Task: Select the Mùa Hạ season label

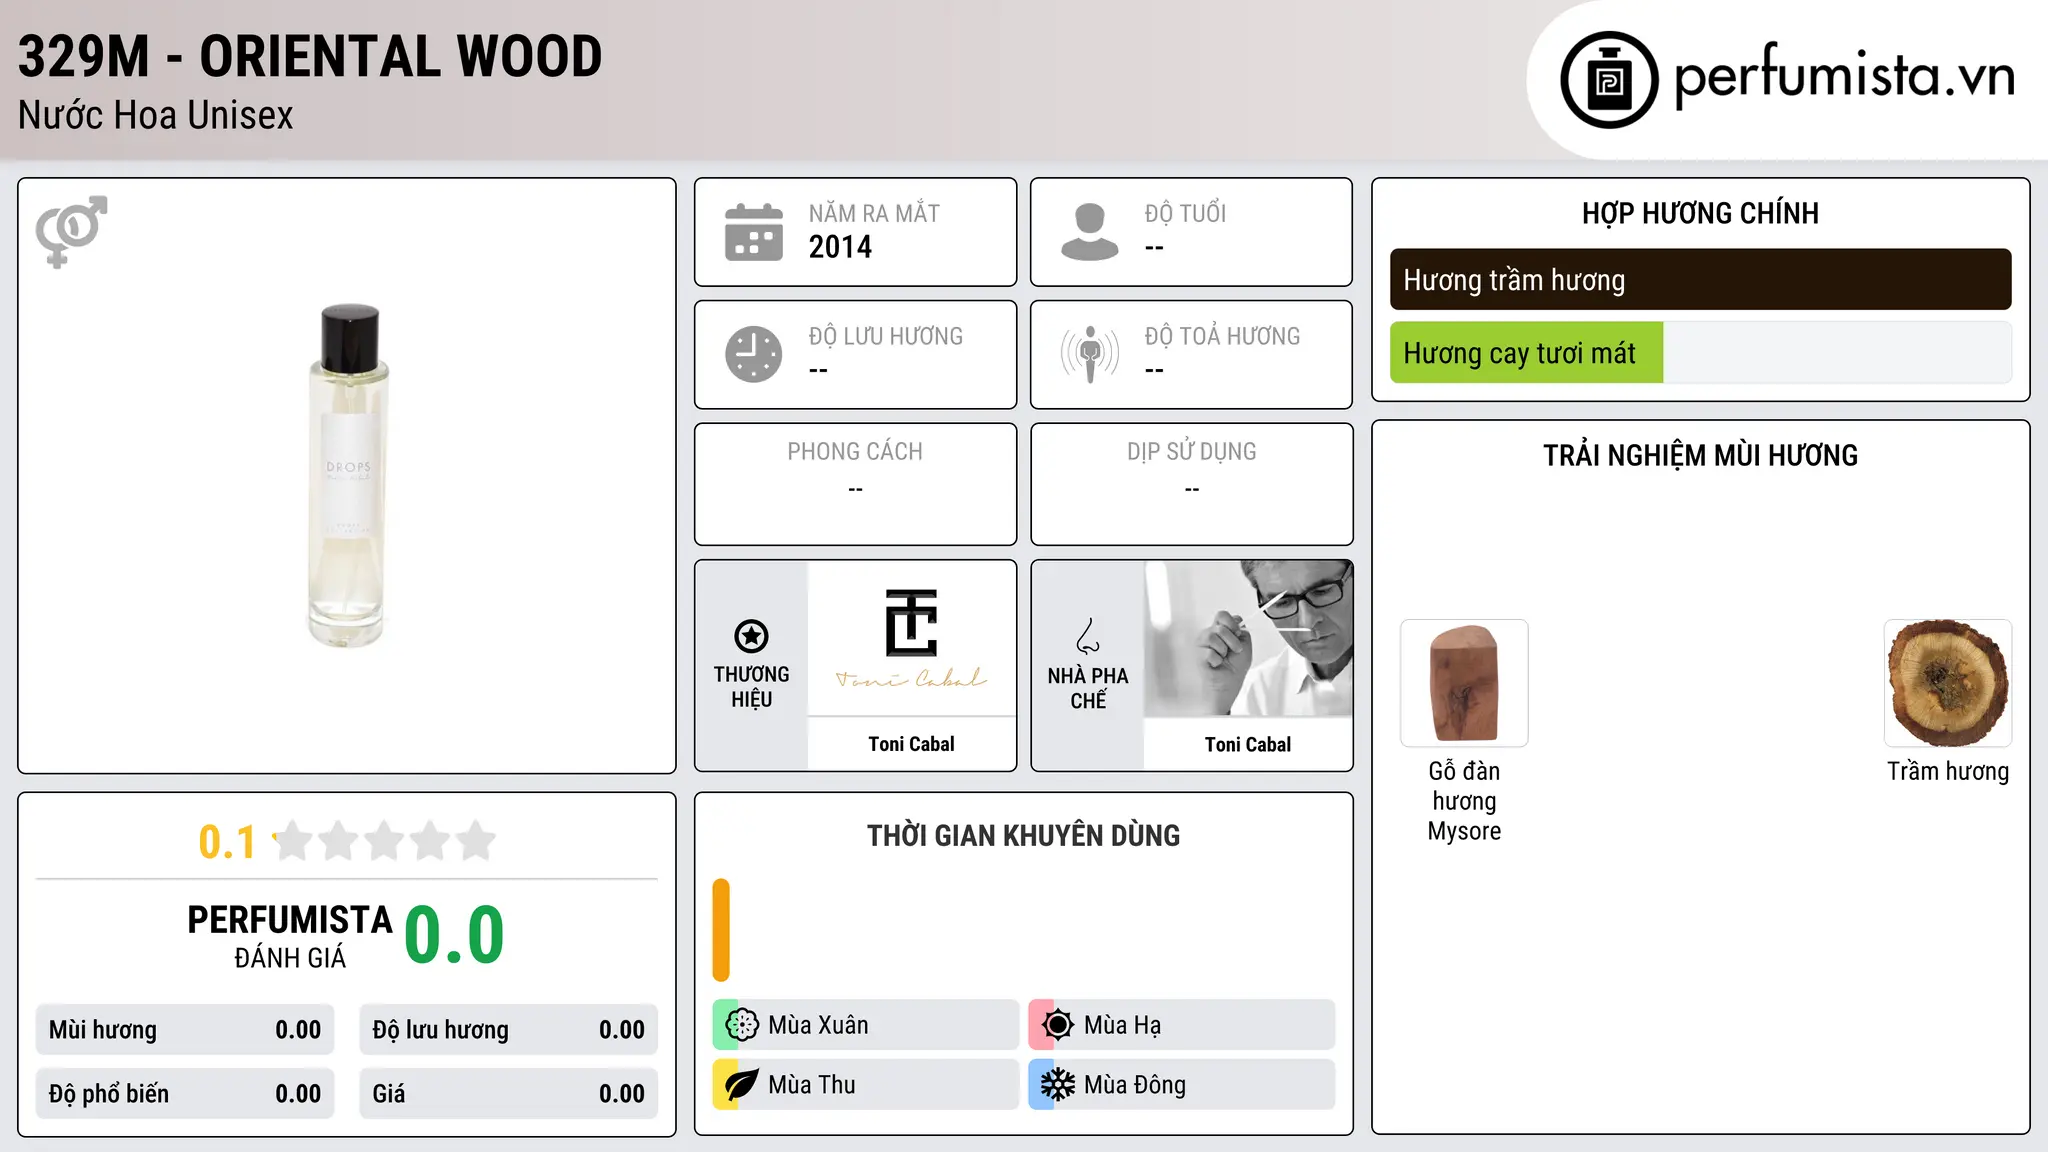Action: (1123, 1025)
